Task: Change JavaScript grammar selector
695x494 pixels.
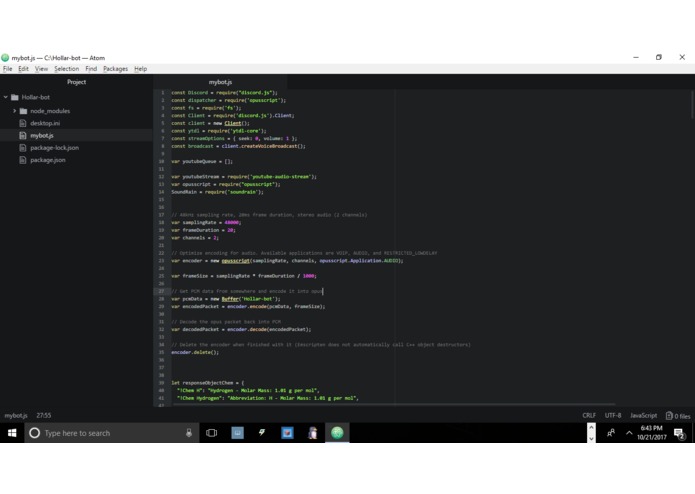Action: coord(644,415)
